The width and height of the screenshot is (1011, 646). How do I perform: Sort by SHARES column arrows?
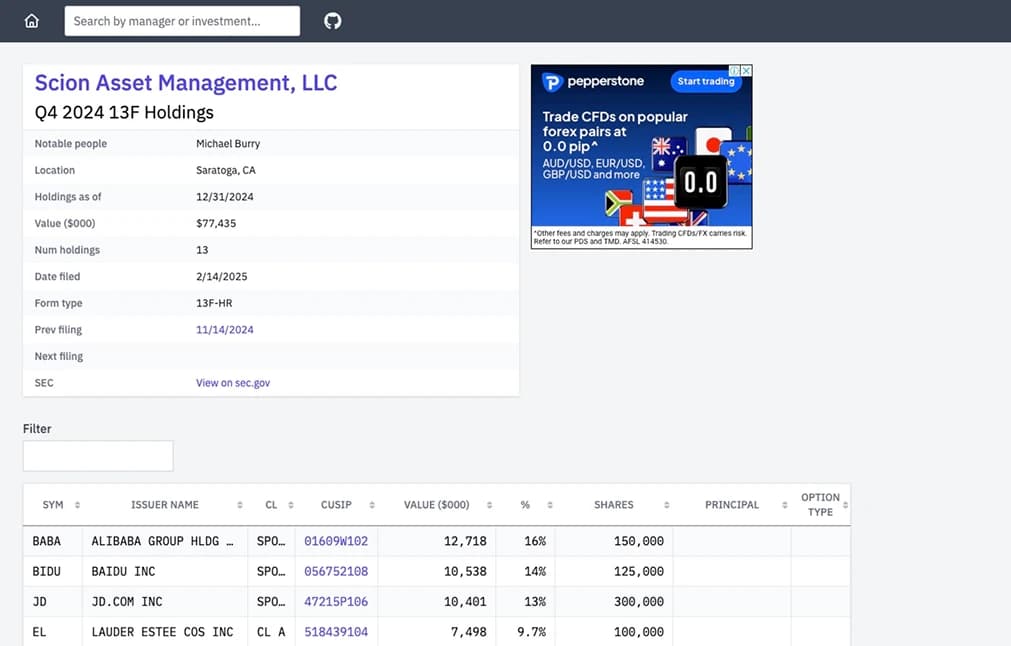point(667,505)
